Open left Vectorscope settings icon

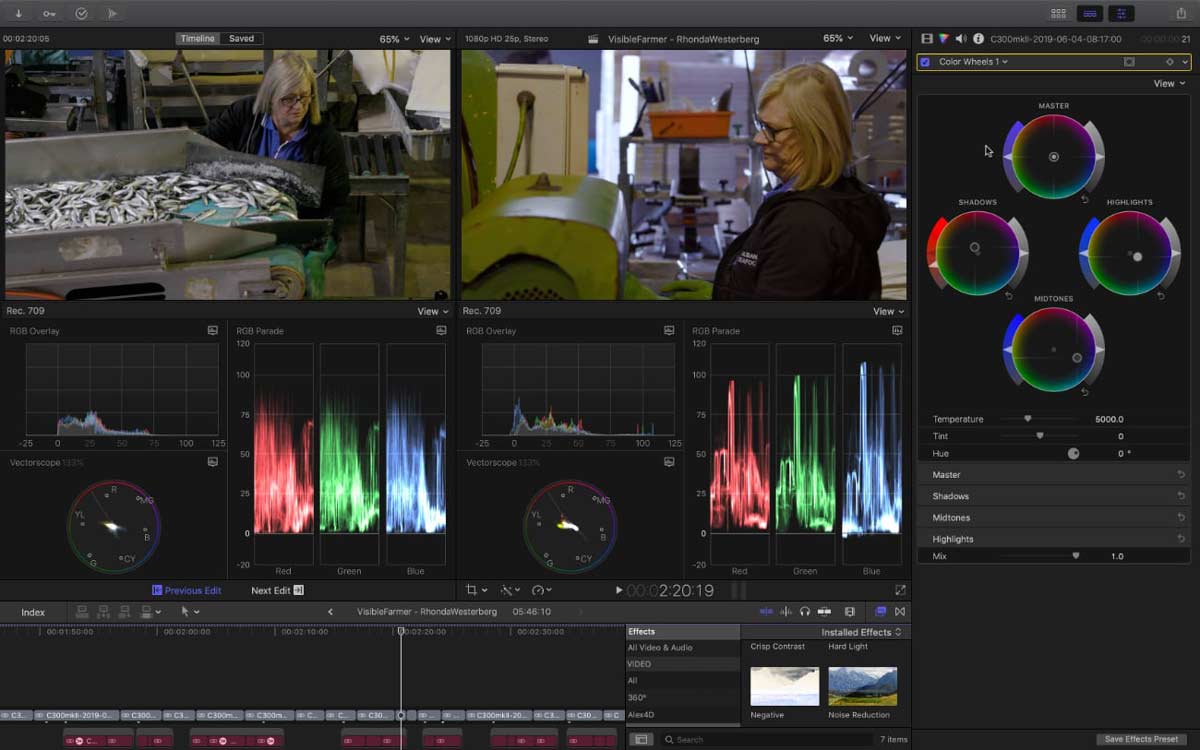click(x=213, y=462)
